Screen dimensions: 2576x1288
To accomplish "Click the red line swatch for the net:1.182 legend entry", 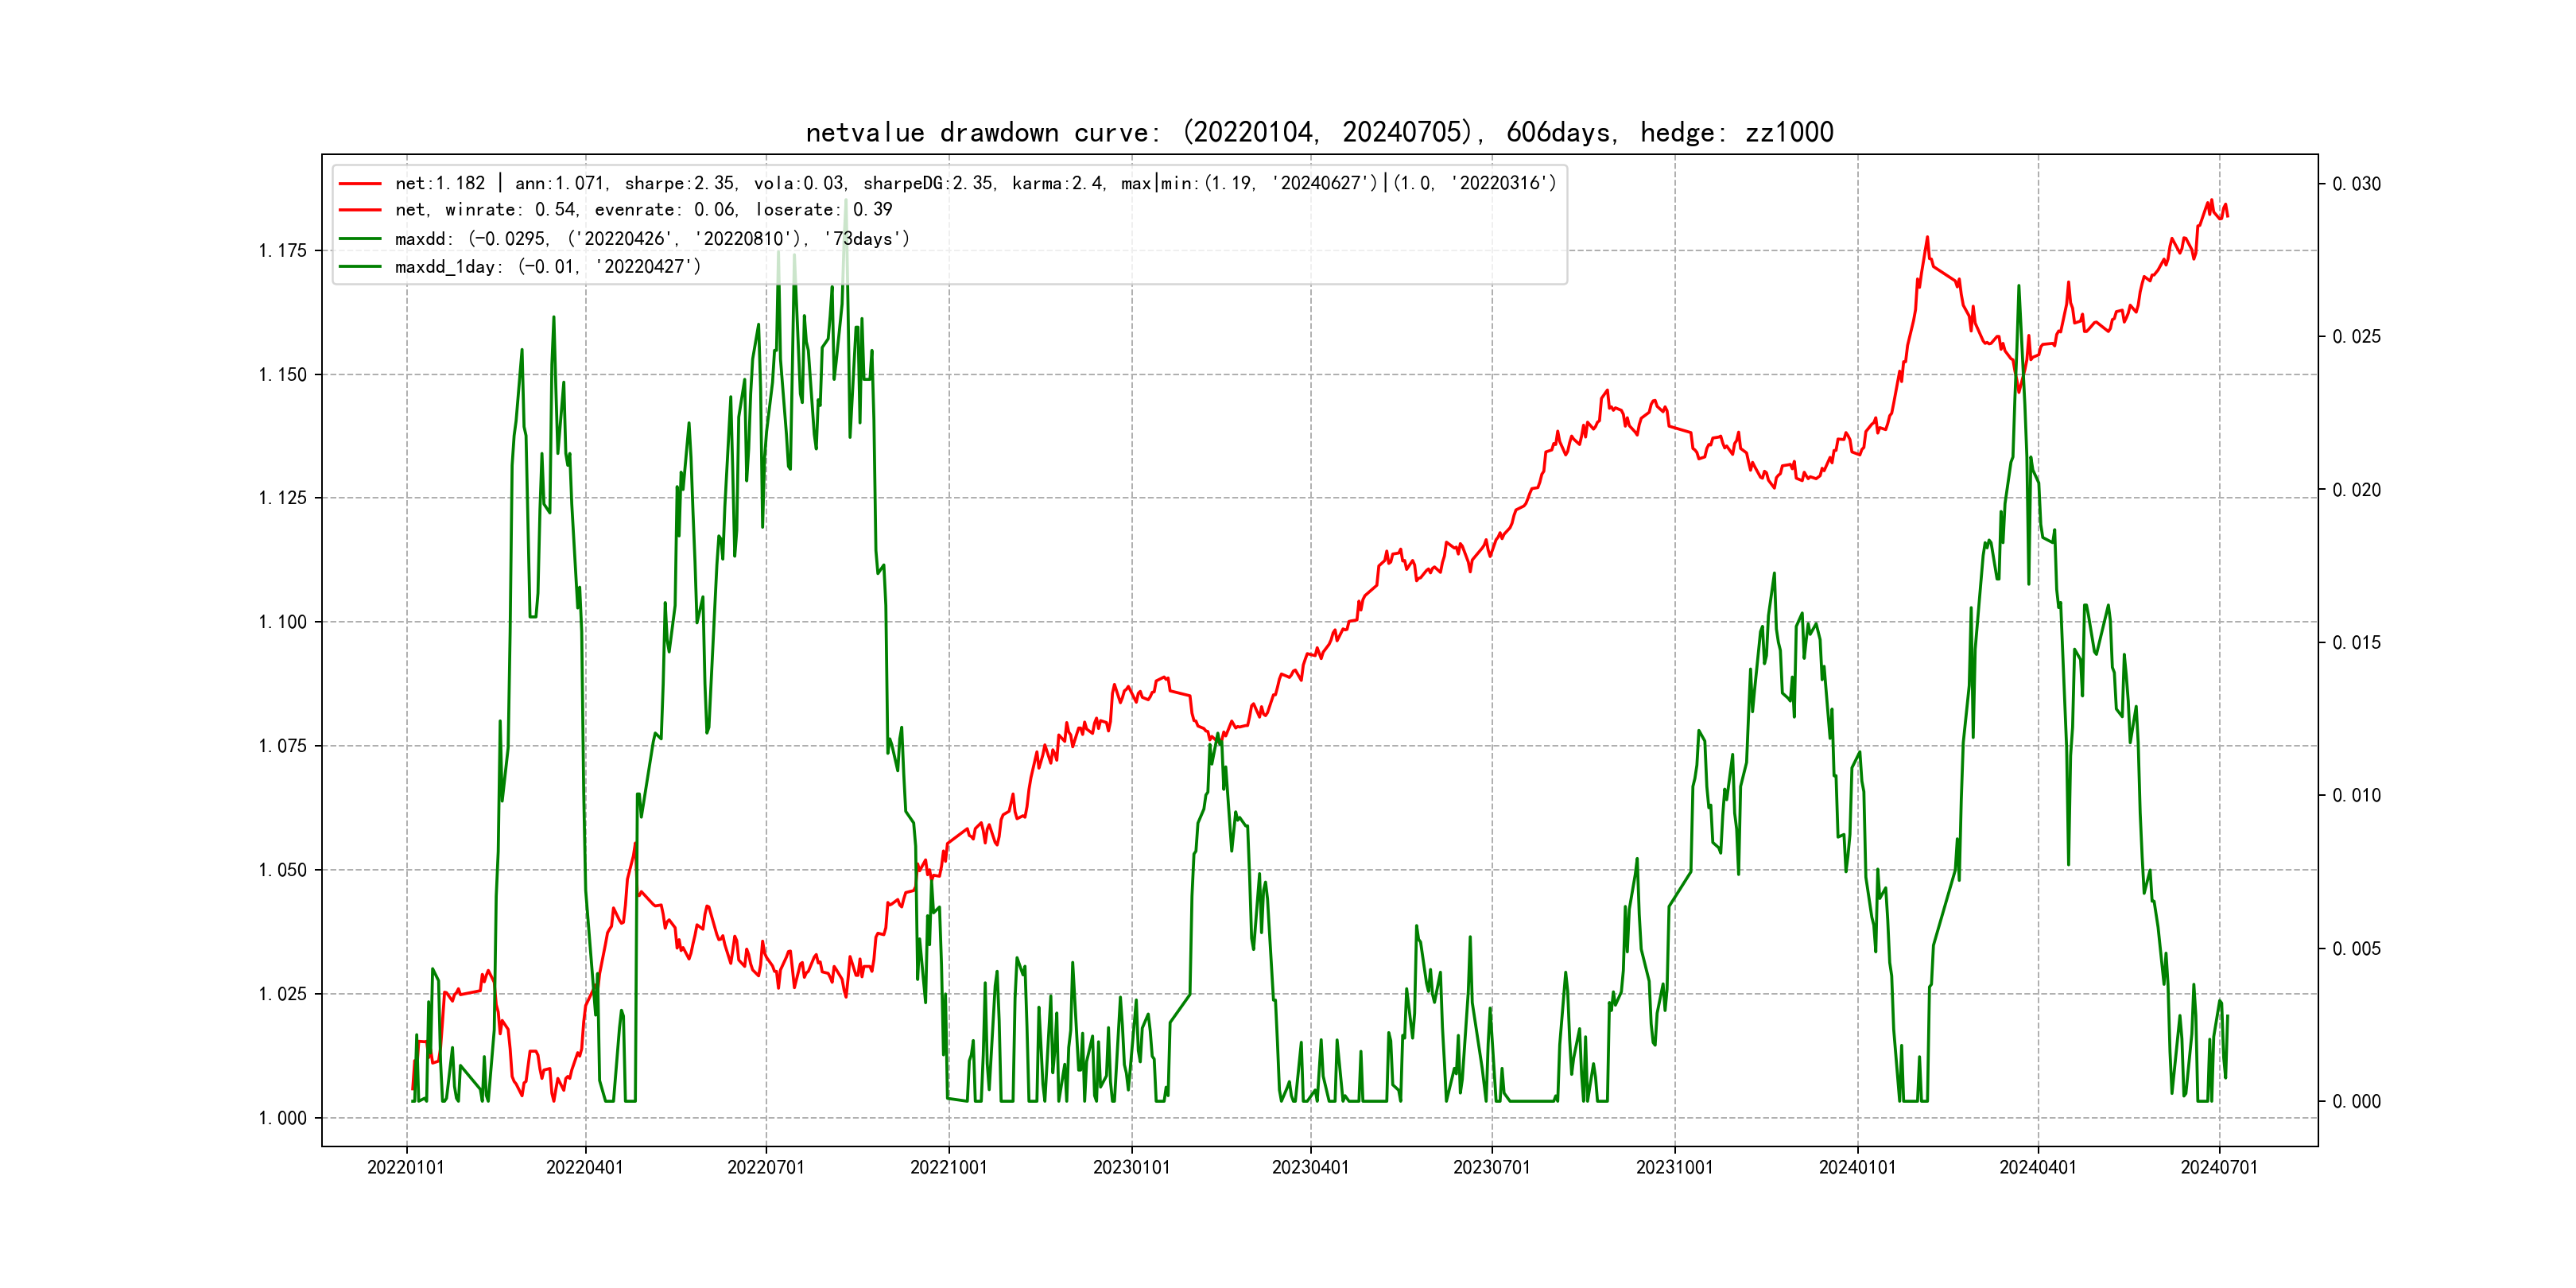I will pos(360,184).
